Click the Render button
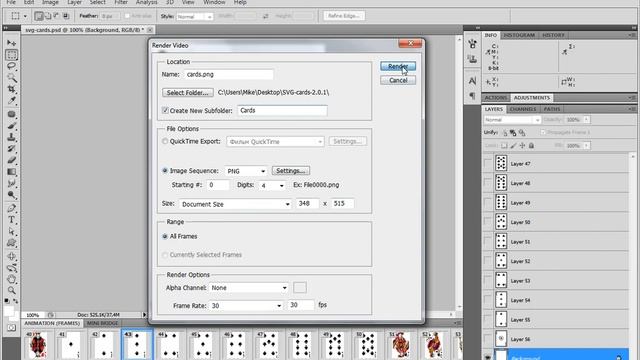The width and height of the screenshot is (640, 360). (x=398, y=66)
